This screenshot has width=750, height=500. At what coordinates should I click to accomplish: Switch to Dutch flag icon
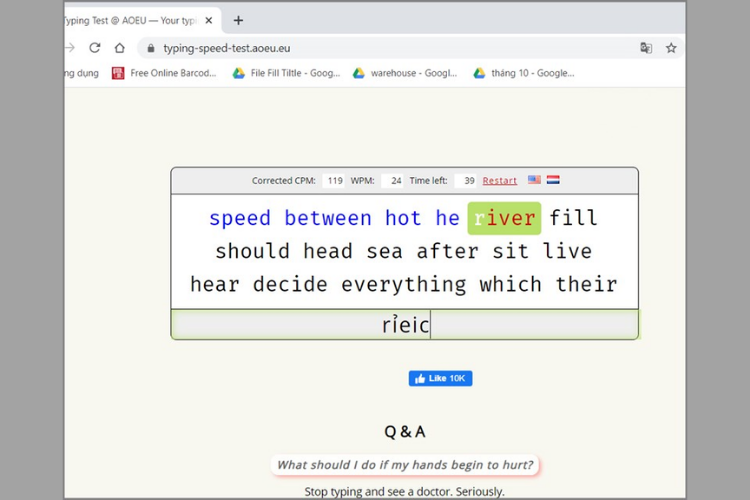pos(553,180)
